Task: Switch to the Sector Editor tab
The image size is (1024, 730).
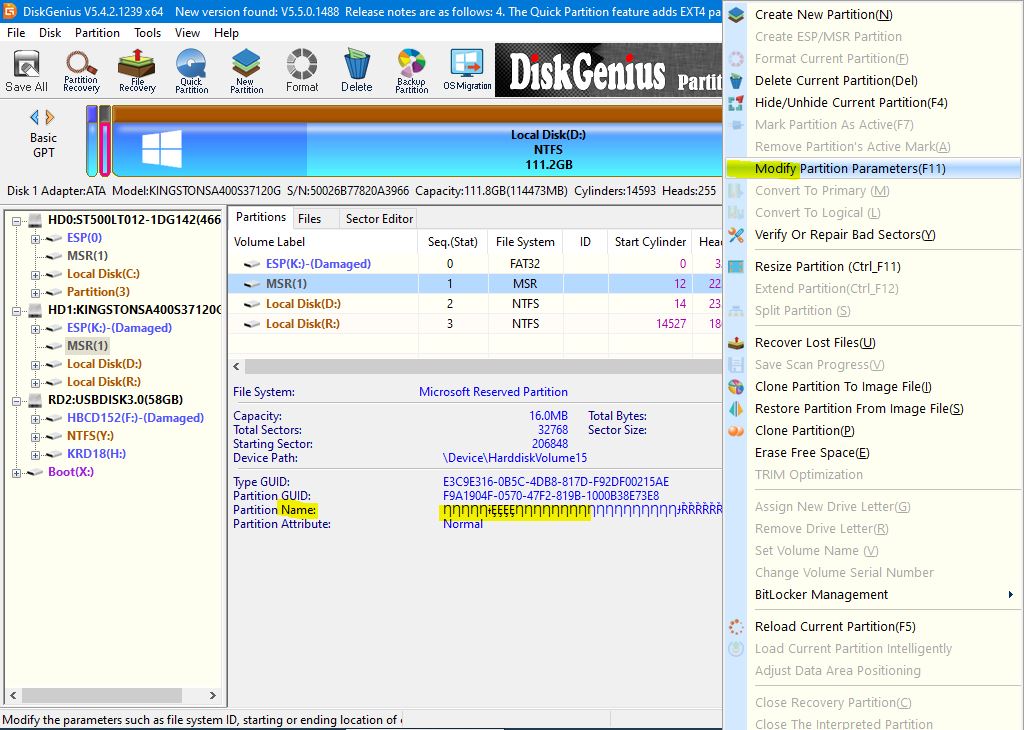Action: (x=379, y=219)
